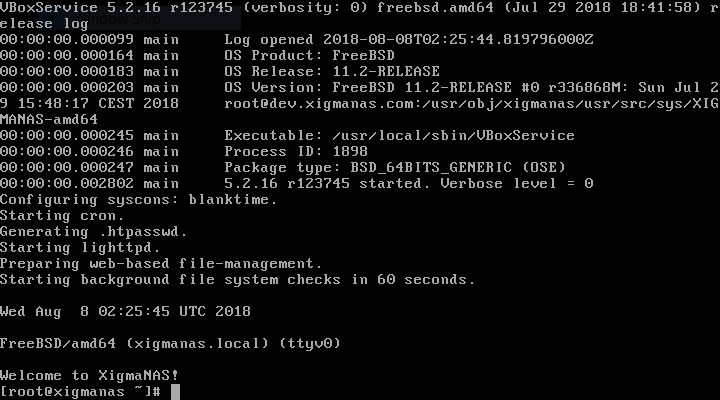Screen dimensions: 720x400
Task: Click the Preparing web-based file-management line
Action: (161, 263)
